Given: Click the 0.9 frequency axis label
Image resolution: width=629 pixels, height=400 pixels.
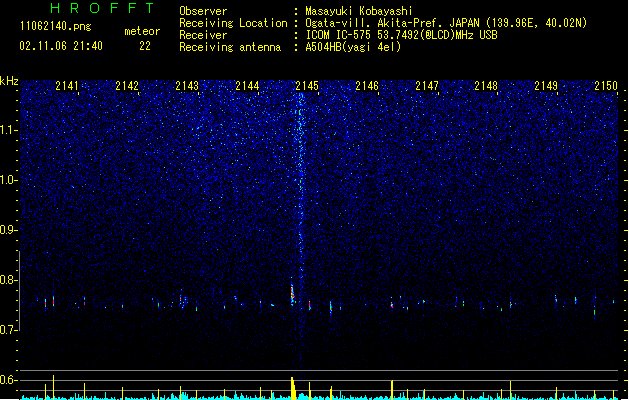Looking at the screenshot, I should click(x=8, y=230).
